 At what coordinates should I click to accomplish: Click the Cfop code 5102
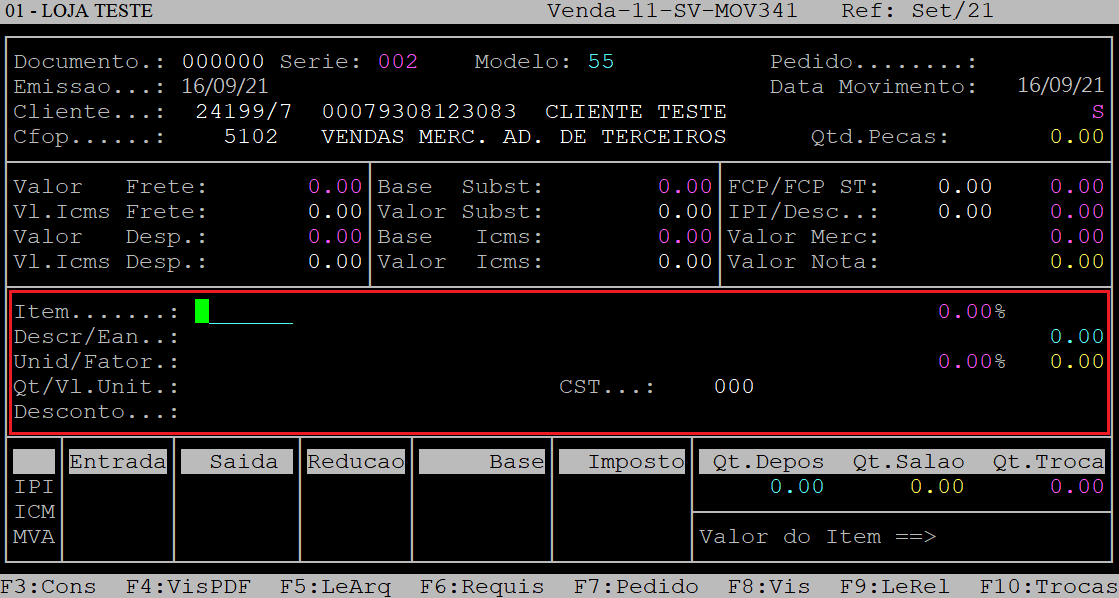coord(250,137)
